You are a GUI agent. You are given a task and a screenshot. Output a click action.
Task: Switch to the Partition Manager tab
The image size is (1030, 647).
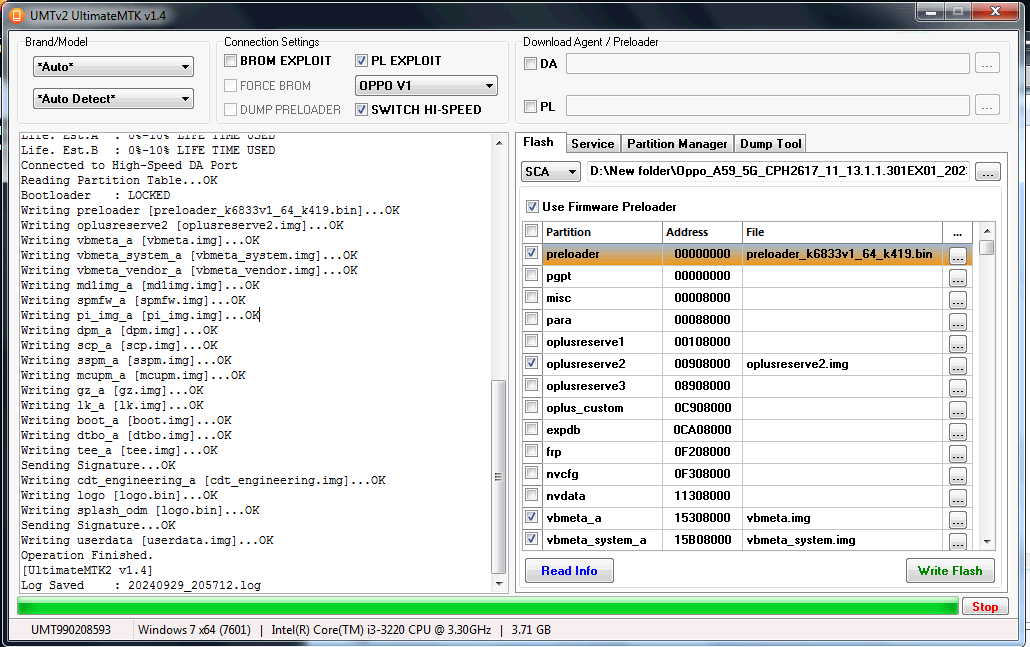point(677,144)
